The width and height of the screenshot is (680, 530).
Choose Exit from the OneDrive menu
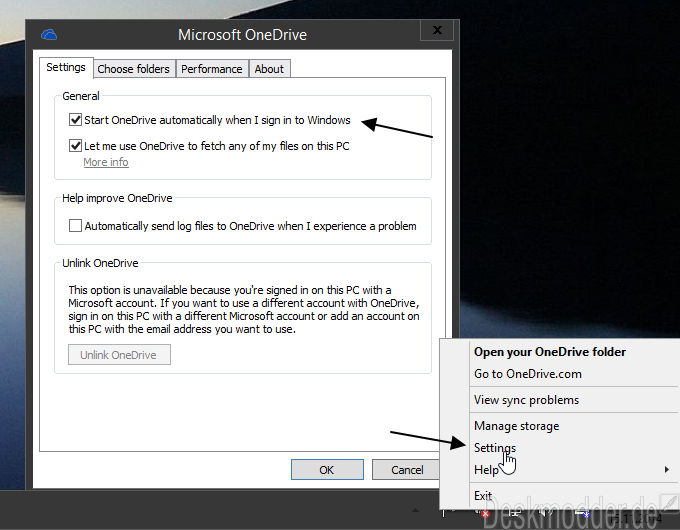click(x=483, y=496)
